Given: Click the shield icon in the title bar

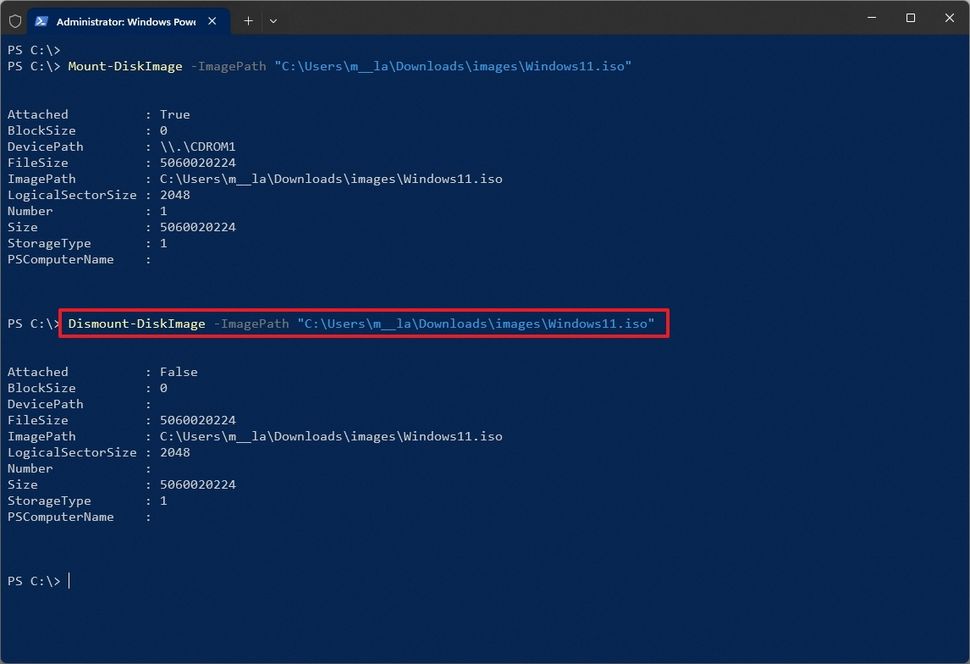Looking at the screenshot, I should click(15, 20).
